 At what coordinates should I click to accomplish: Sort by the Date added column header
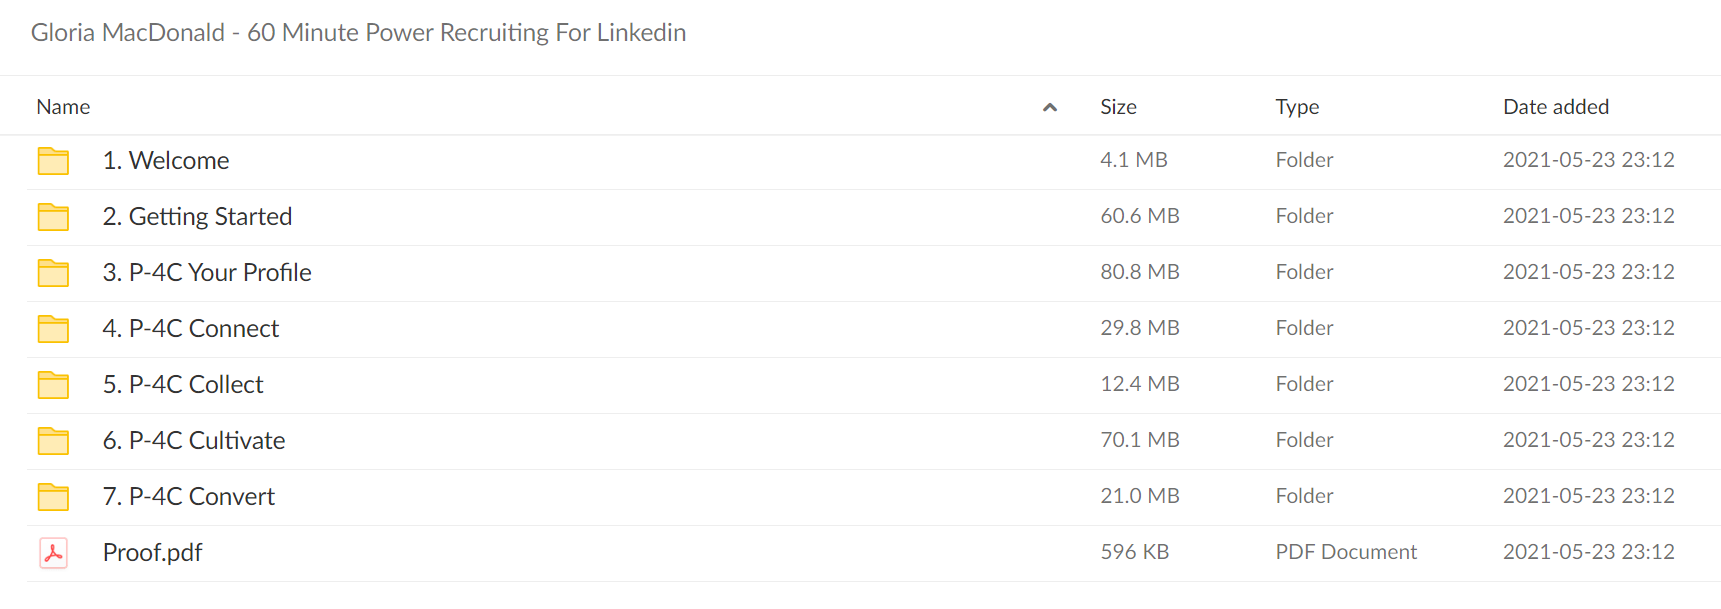(1556, 107)
